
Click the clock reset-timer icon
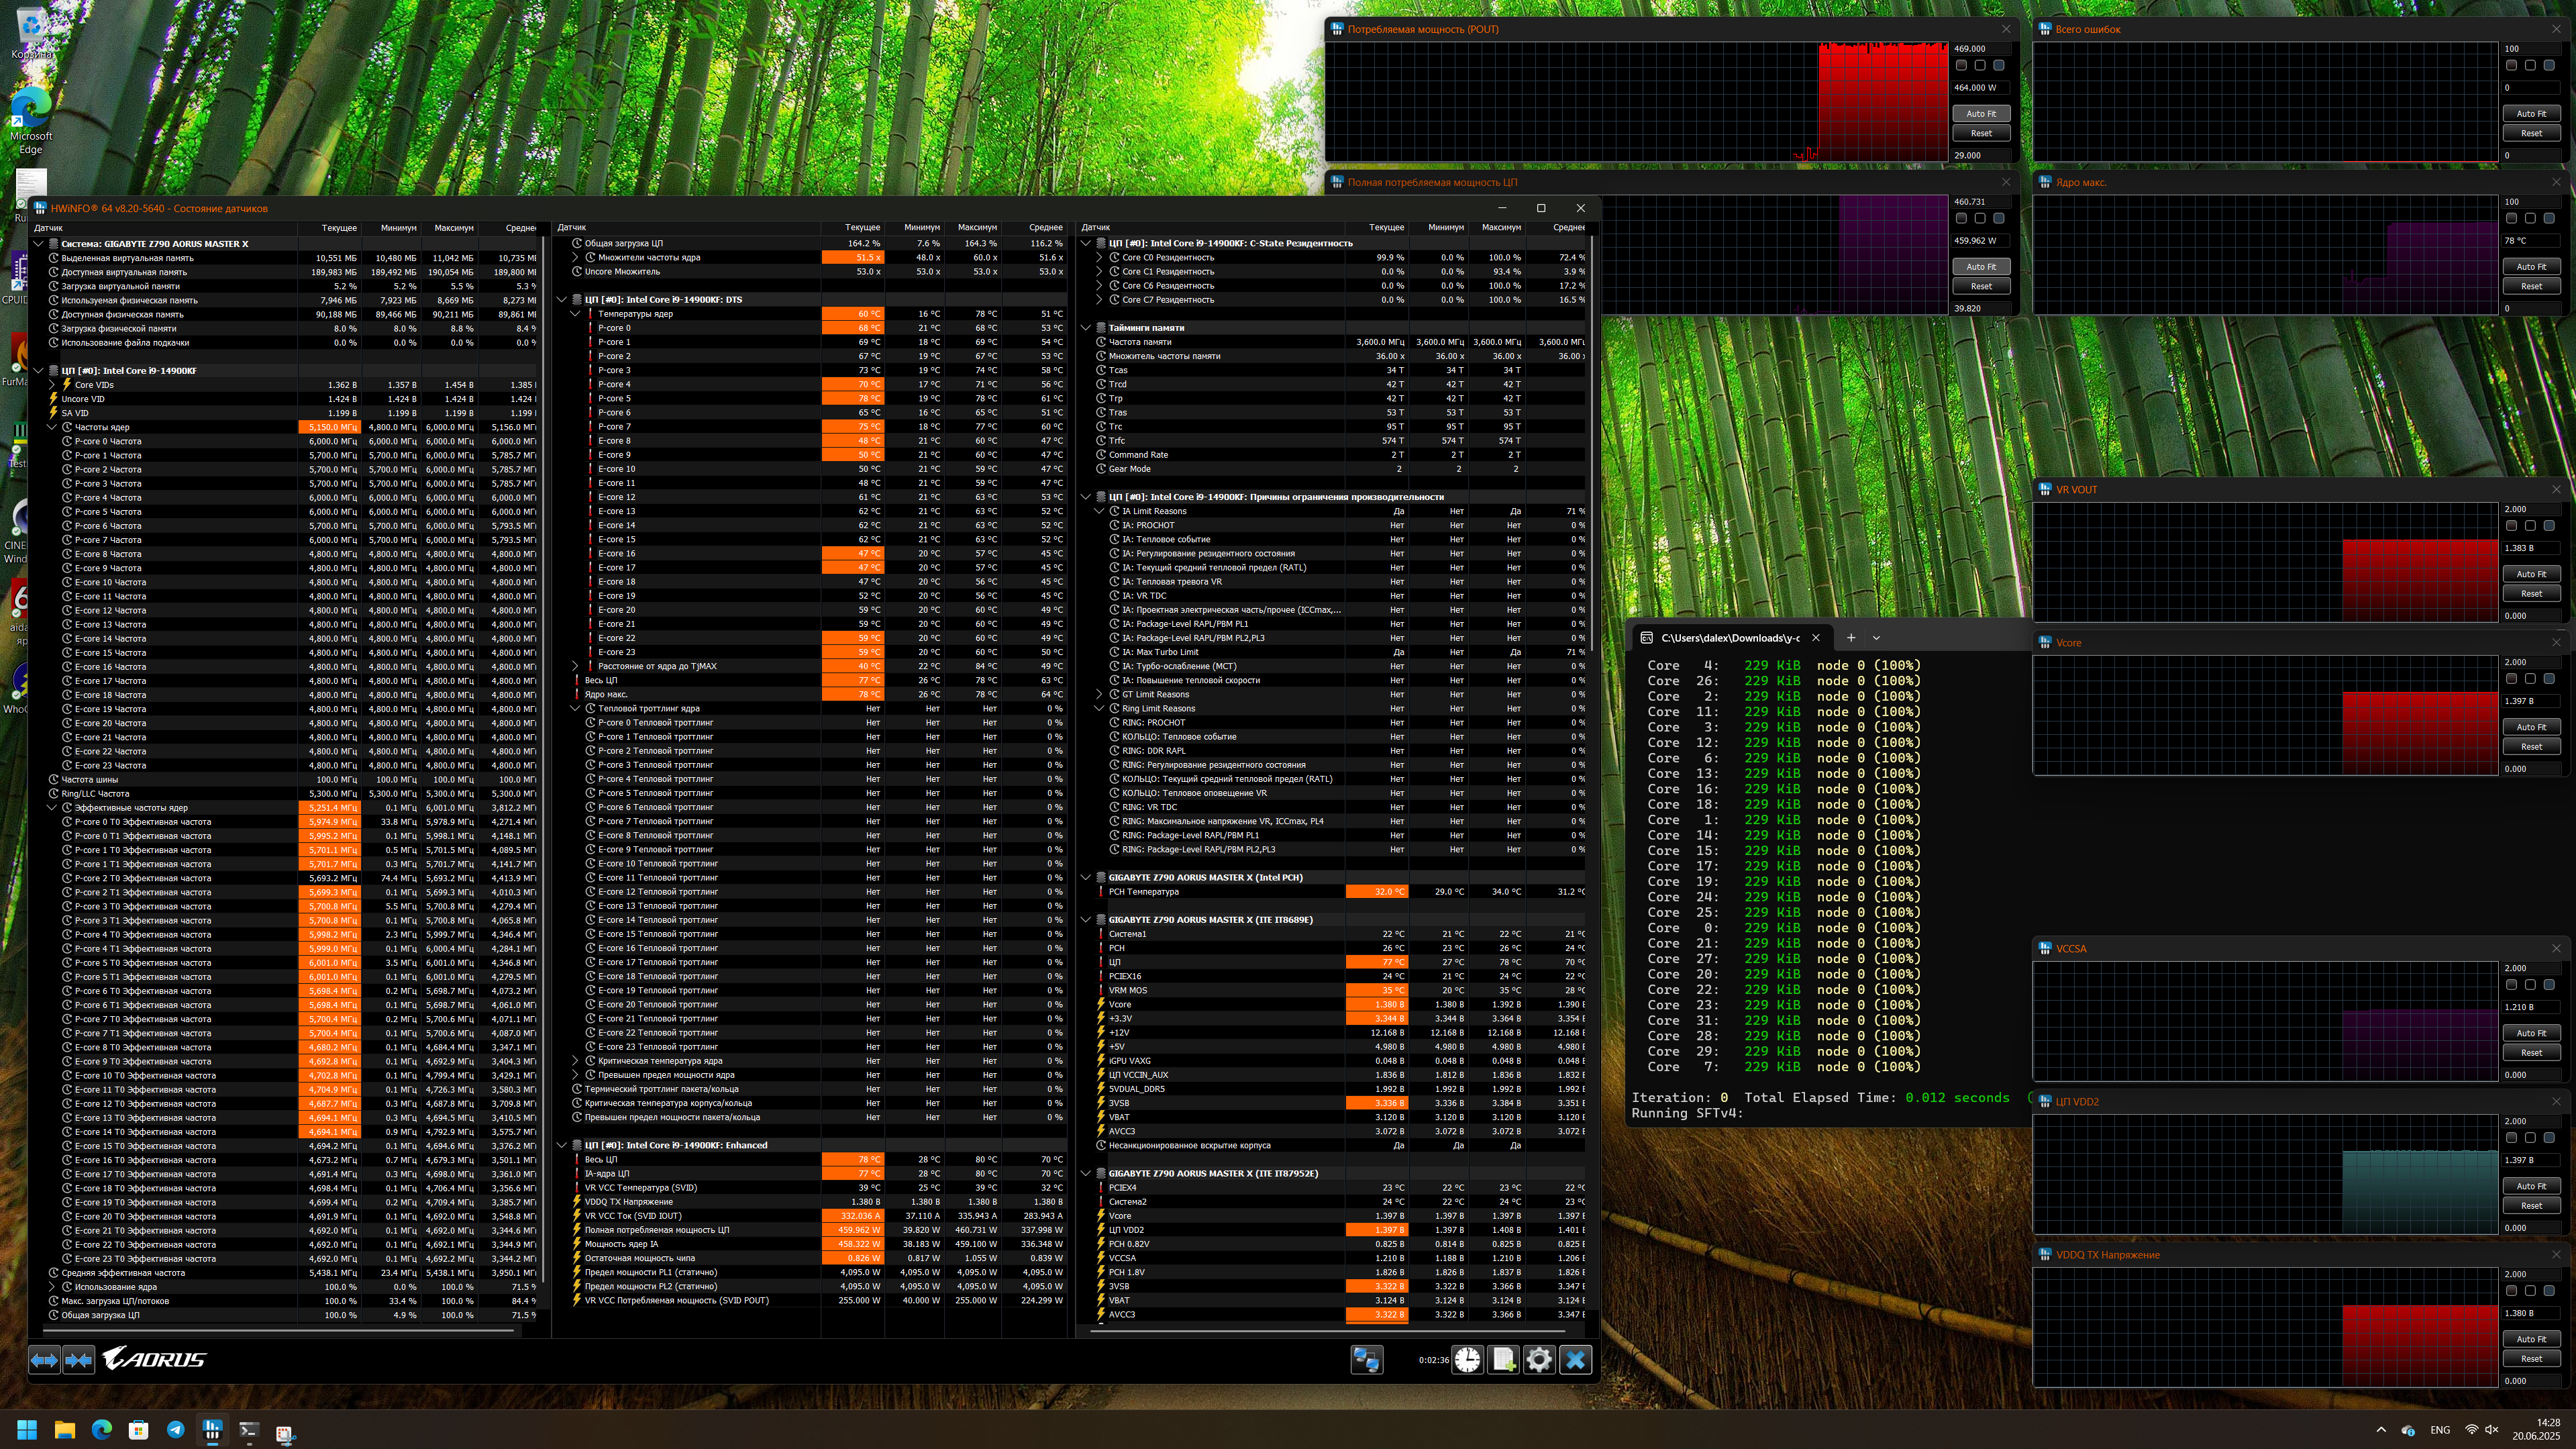[x=1467, y=1359]
